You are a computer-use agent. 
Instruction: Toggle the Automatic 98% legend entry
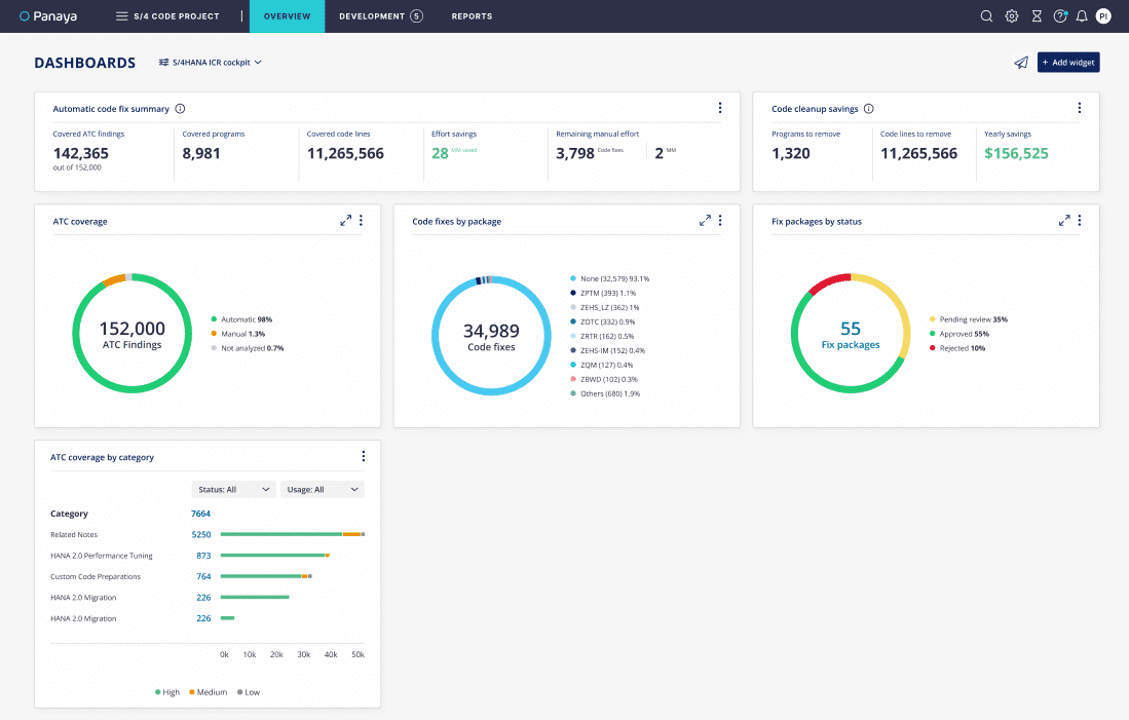coord(242,319)
